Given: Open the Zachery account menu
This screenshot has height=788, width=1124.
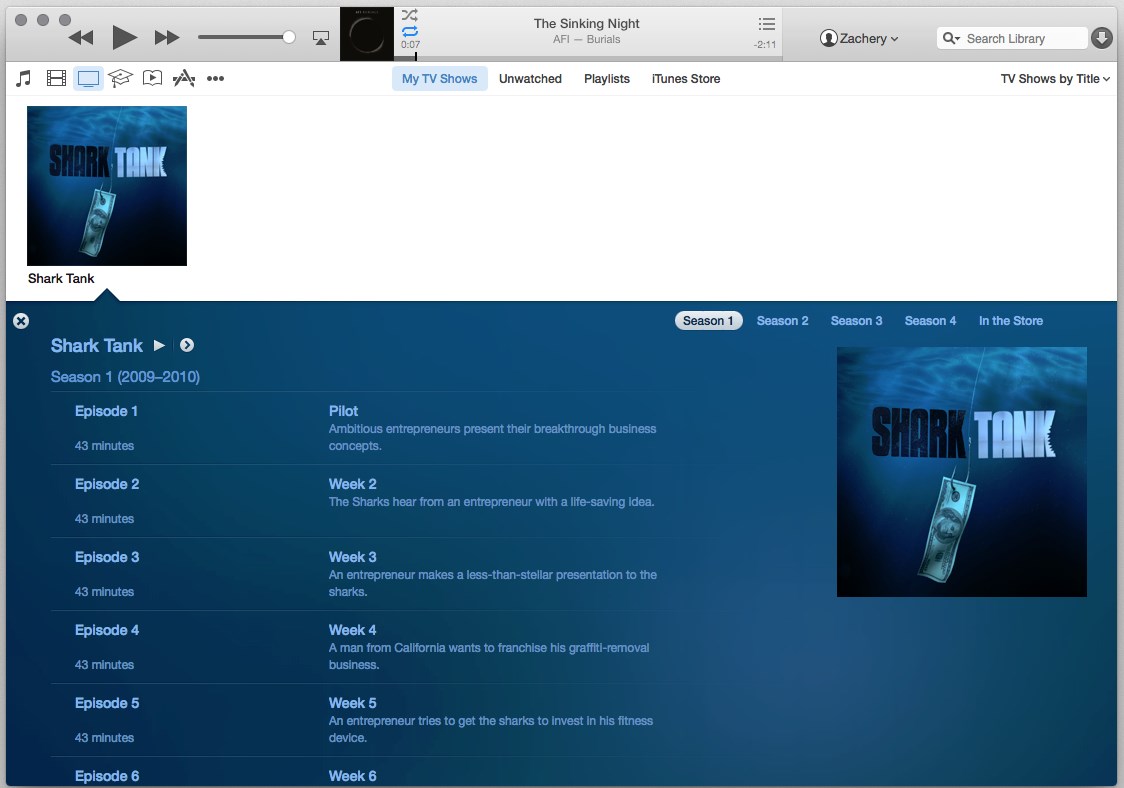Looking at the screenshot, I should coord(859,39).
